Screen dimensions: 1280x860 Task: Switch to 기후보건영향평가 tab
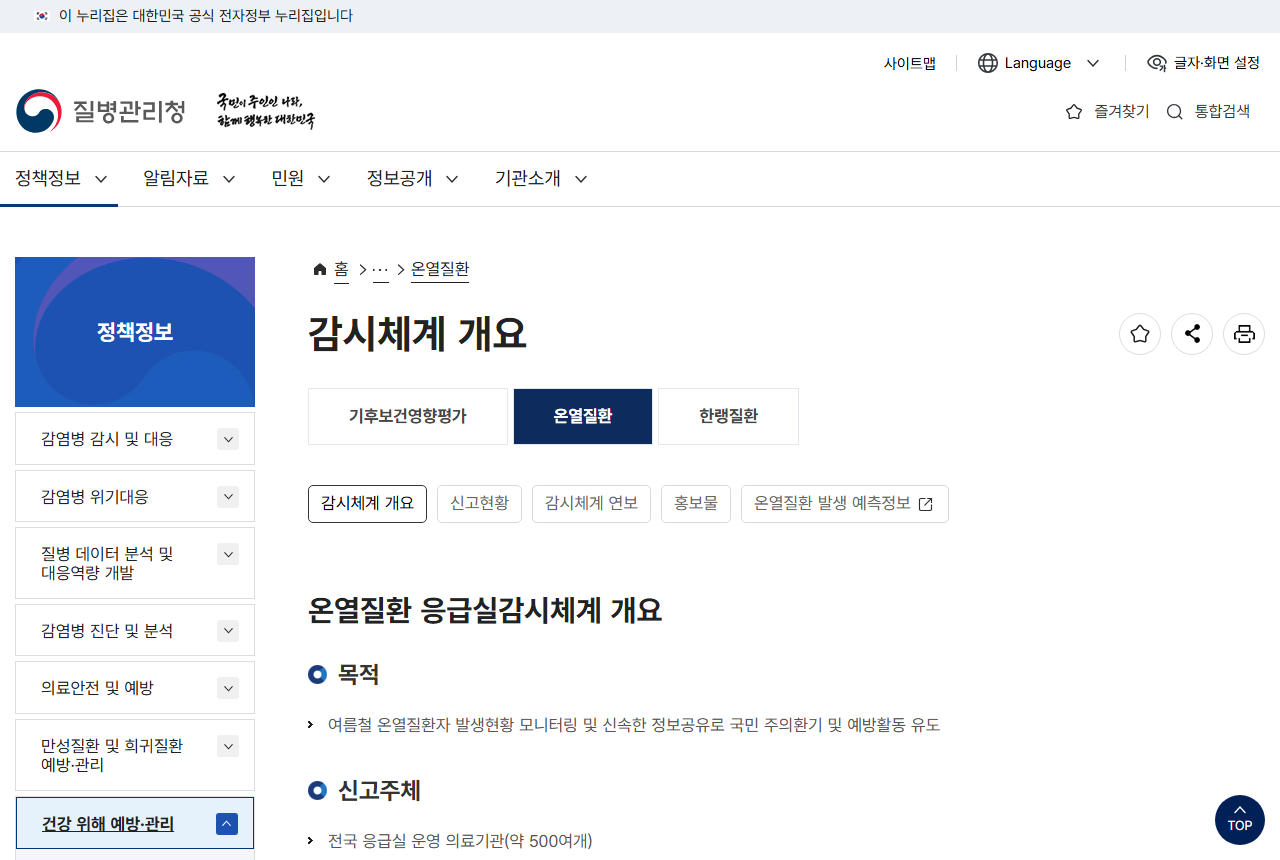point(408,416)
